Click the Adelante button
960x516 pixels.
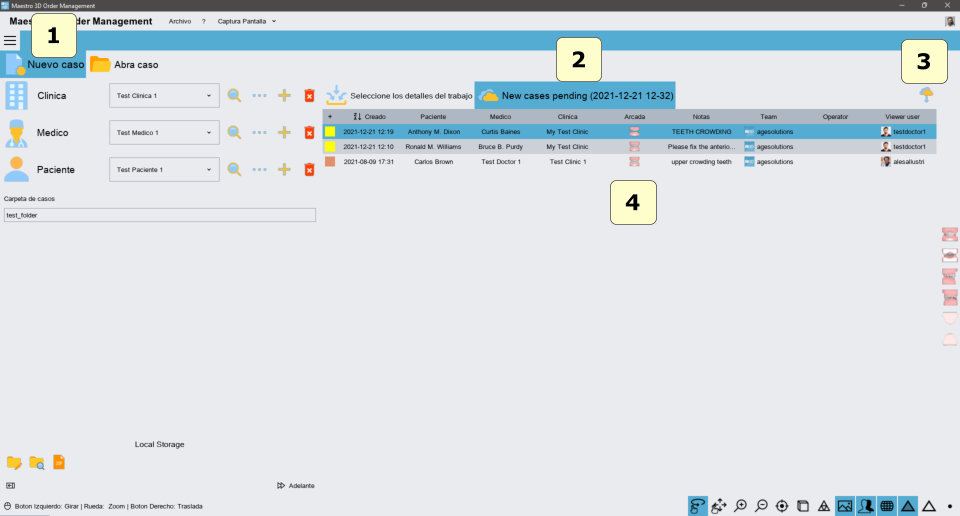296,485
